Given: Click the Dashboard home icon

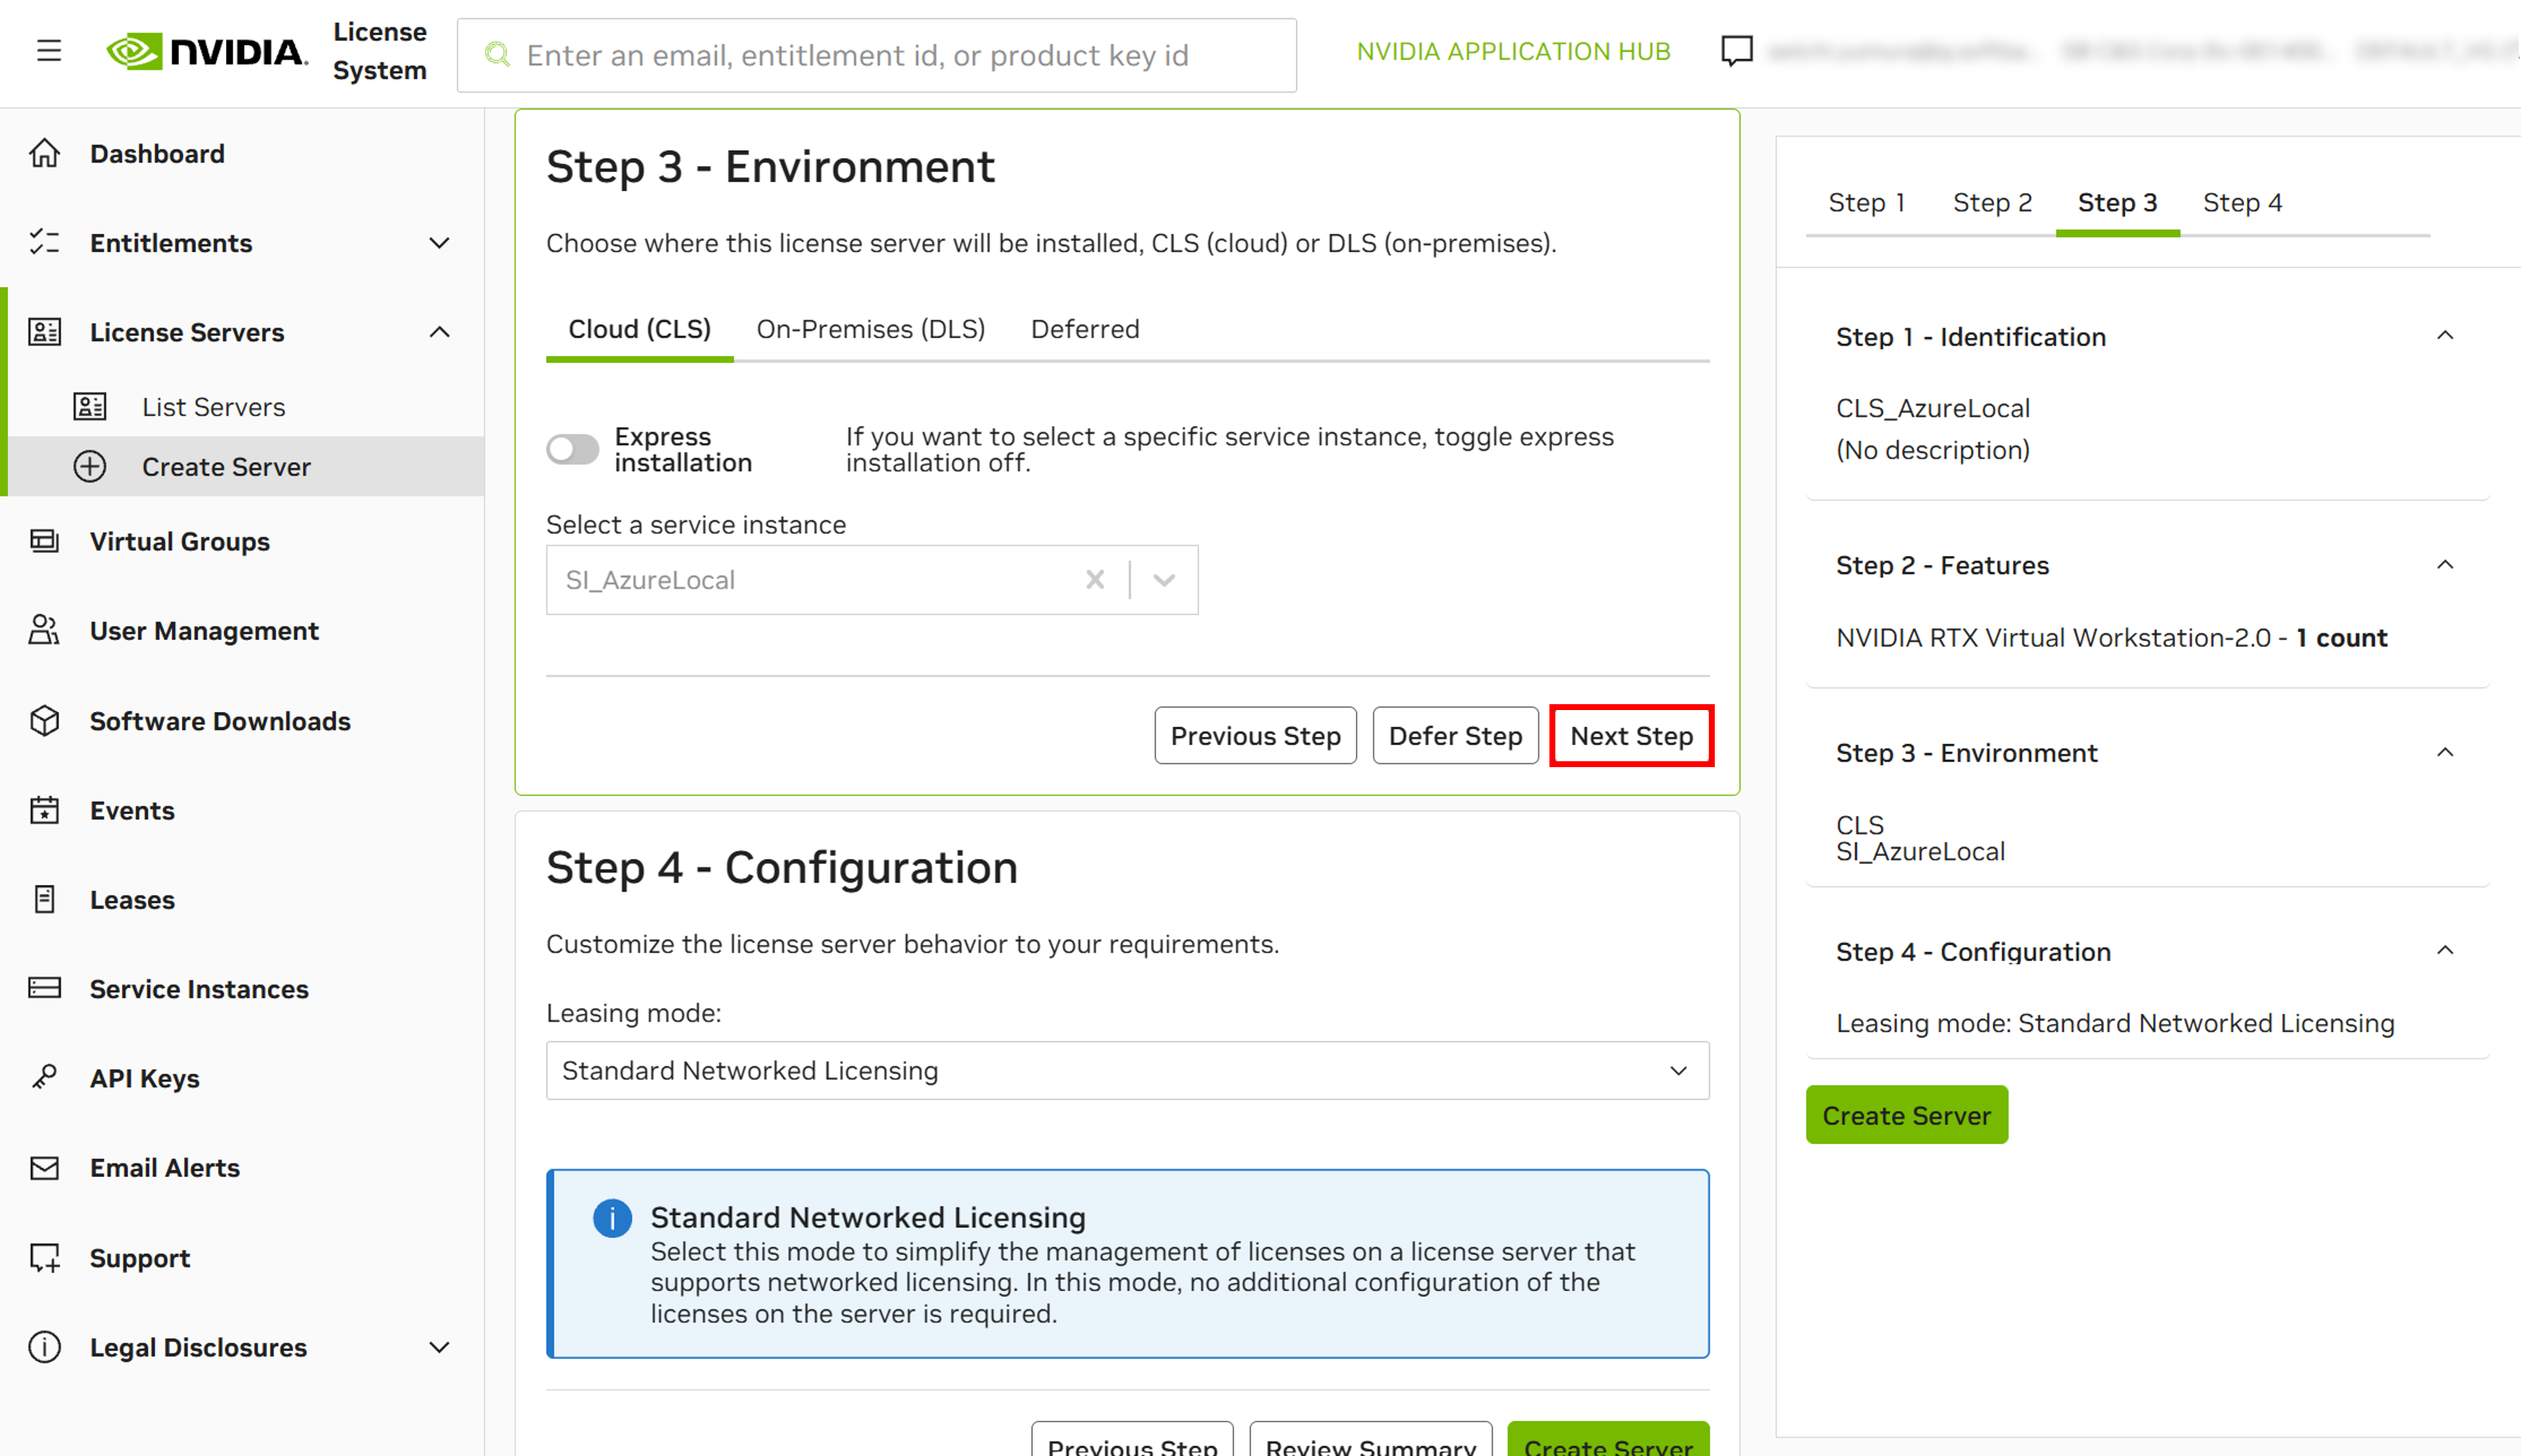Looking at the screenshot, I should click(x=45, y=154).
